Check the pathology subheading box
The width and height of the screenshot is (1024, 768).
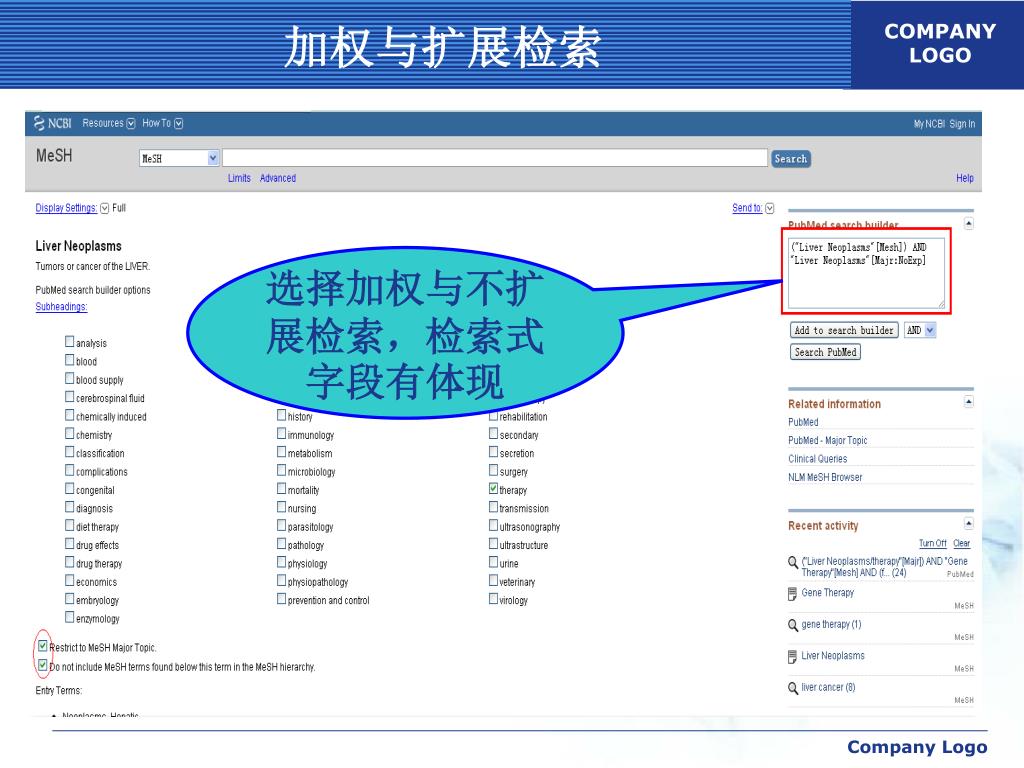tap(281, 543)
